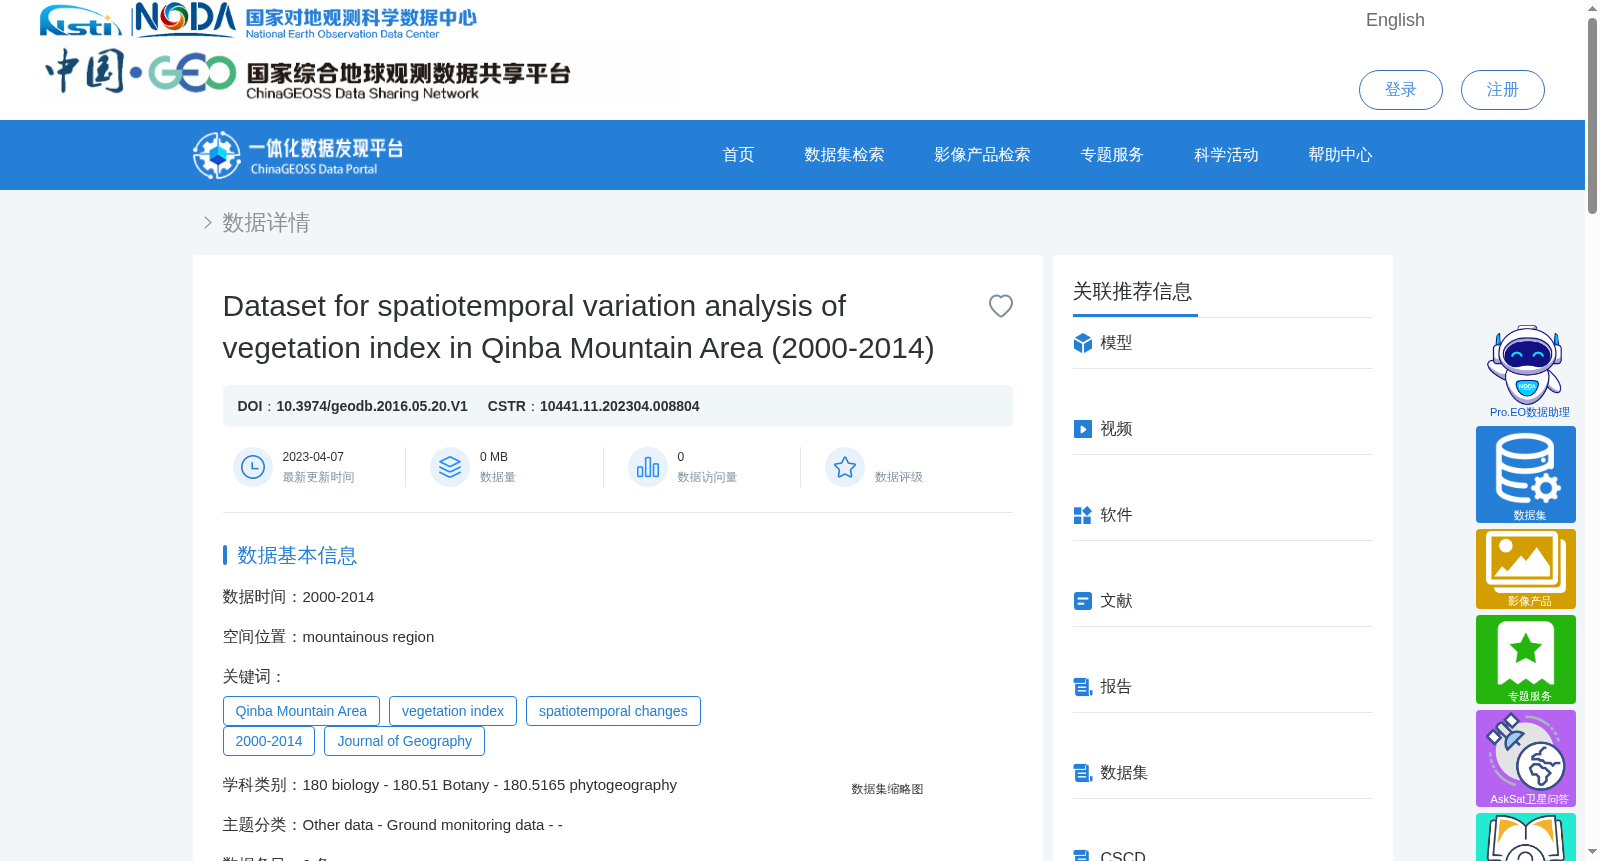This screenshot has height=861, width=1600.
Task: Open 帮助中心 menu item
Action: click(1340, 155)
